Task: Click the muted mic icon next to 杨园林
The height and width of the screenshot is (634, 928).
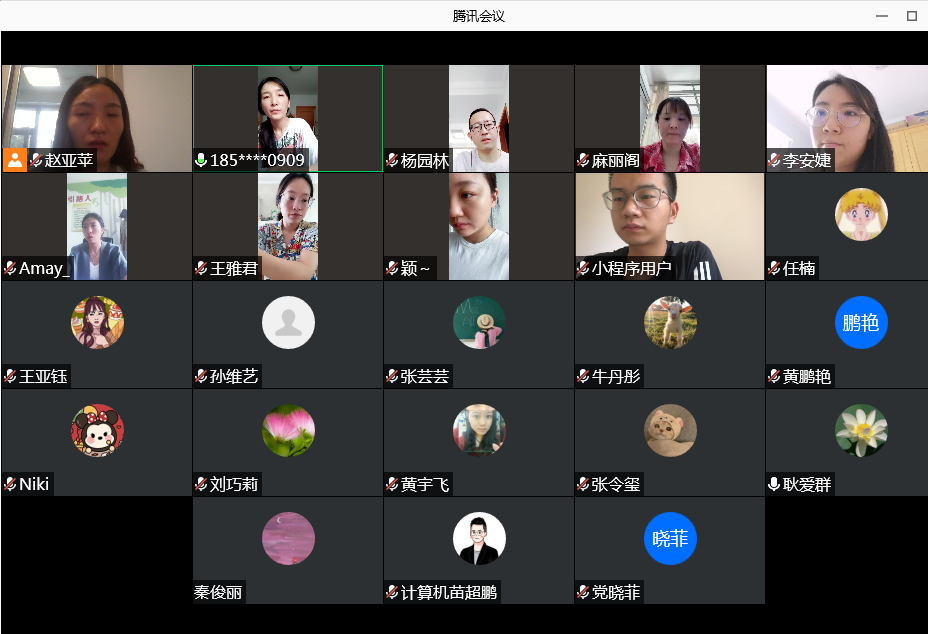Action: tap(392, 161)
